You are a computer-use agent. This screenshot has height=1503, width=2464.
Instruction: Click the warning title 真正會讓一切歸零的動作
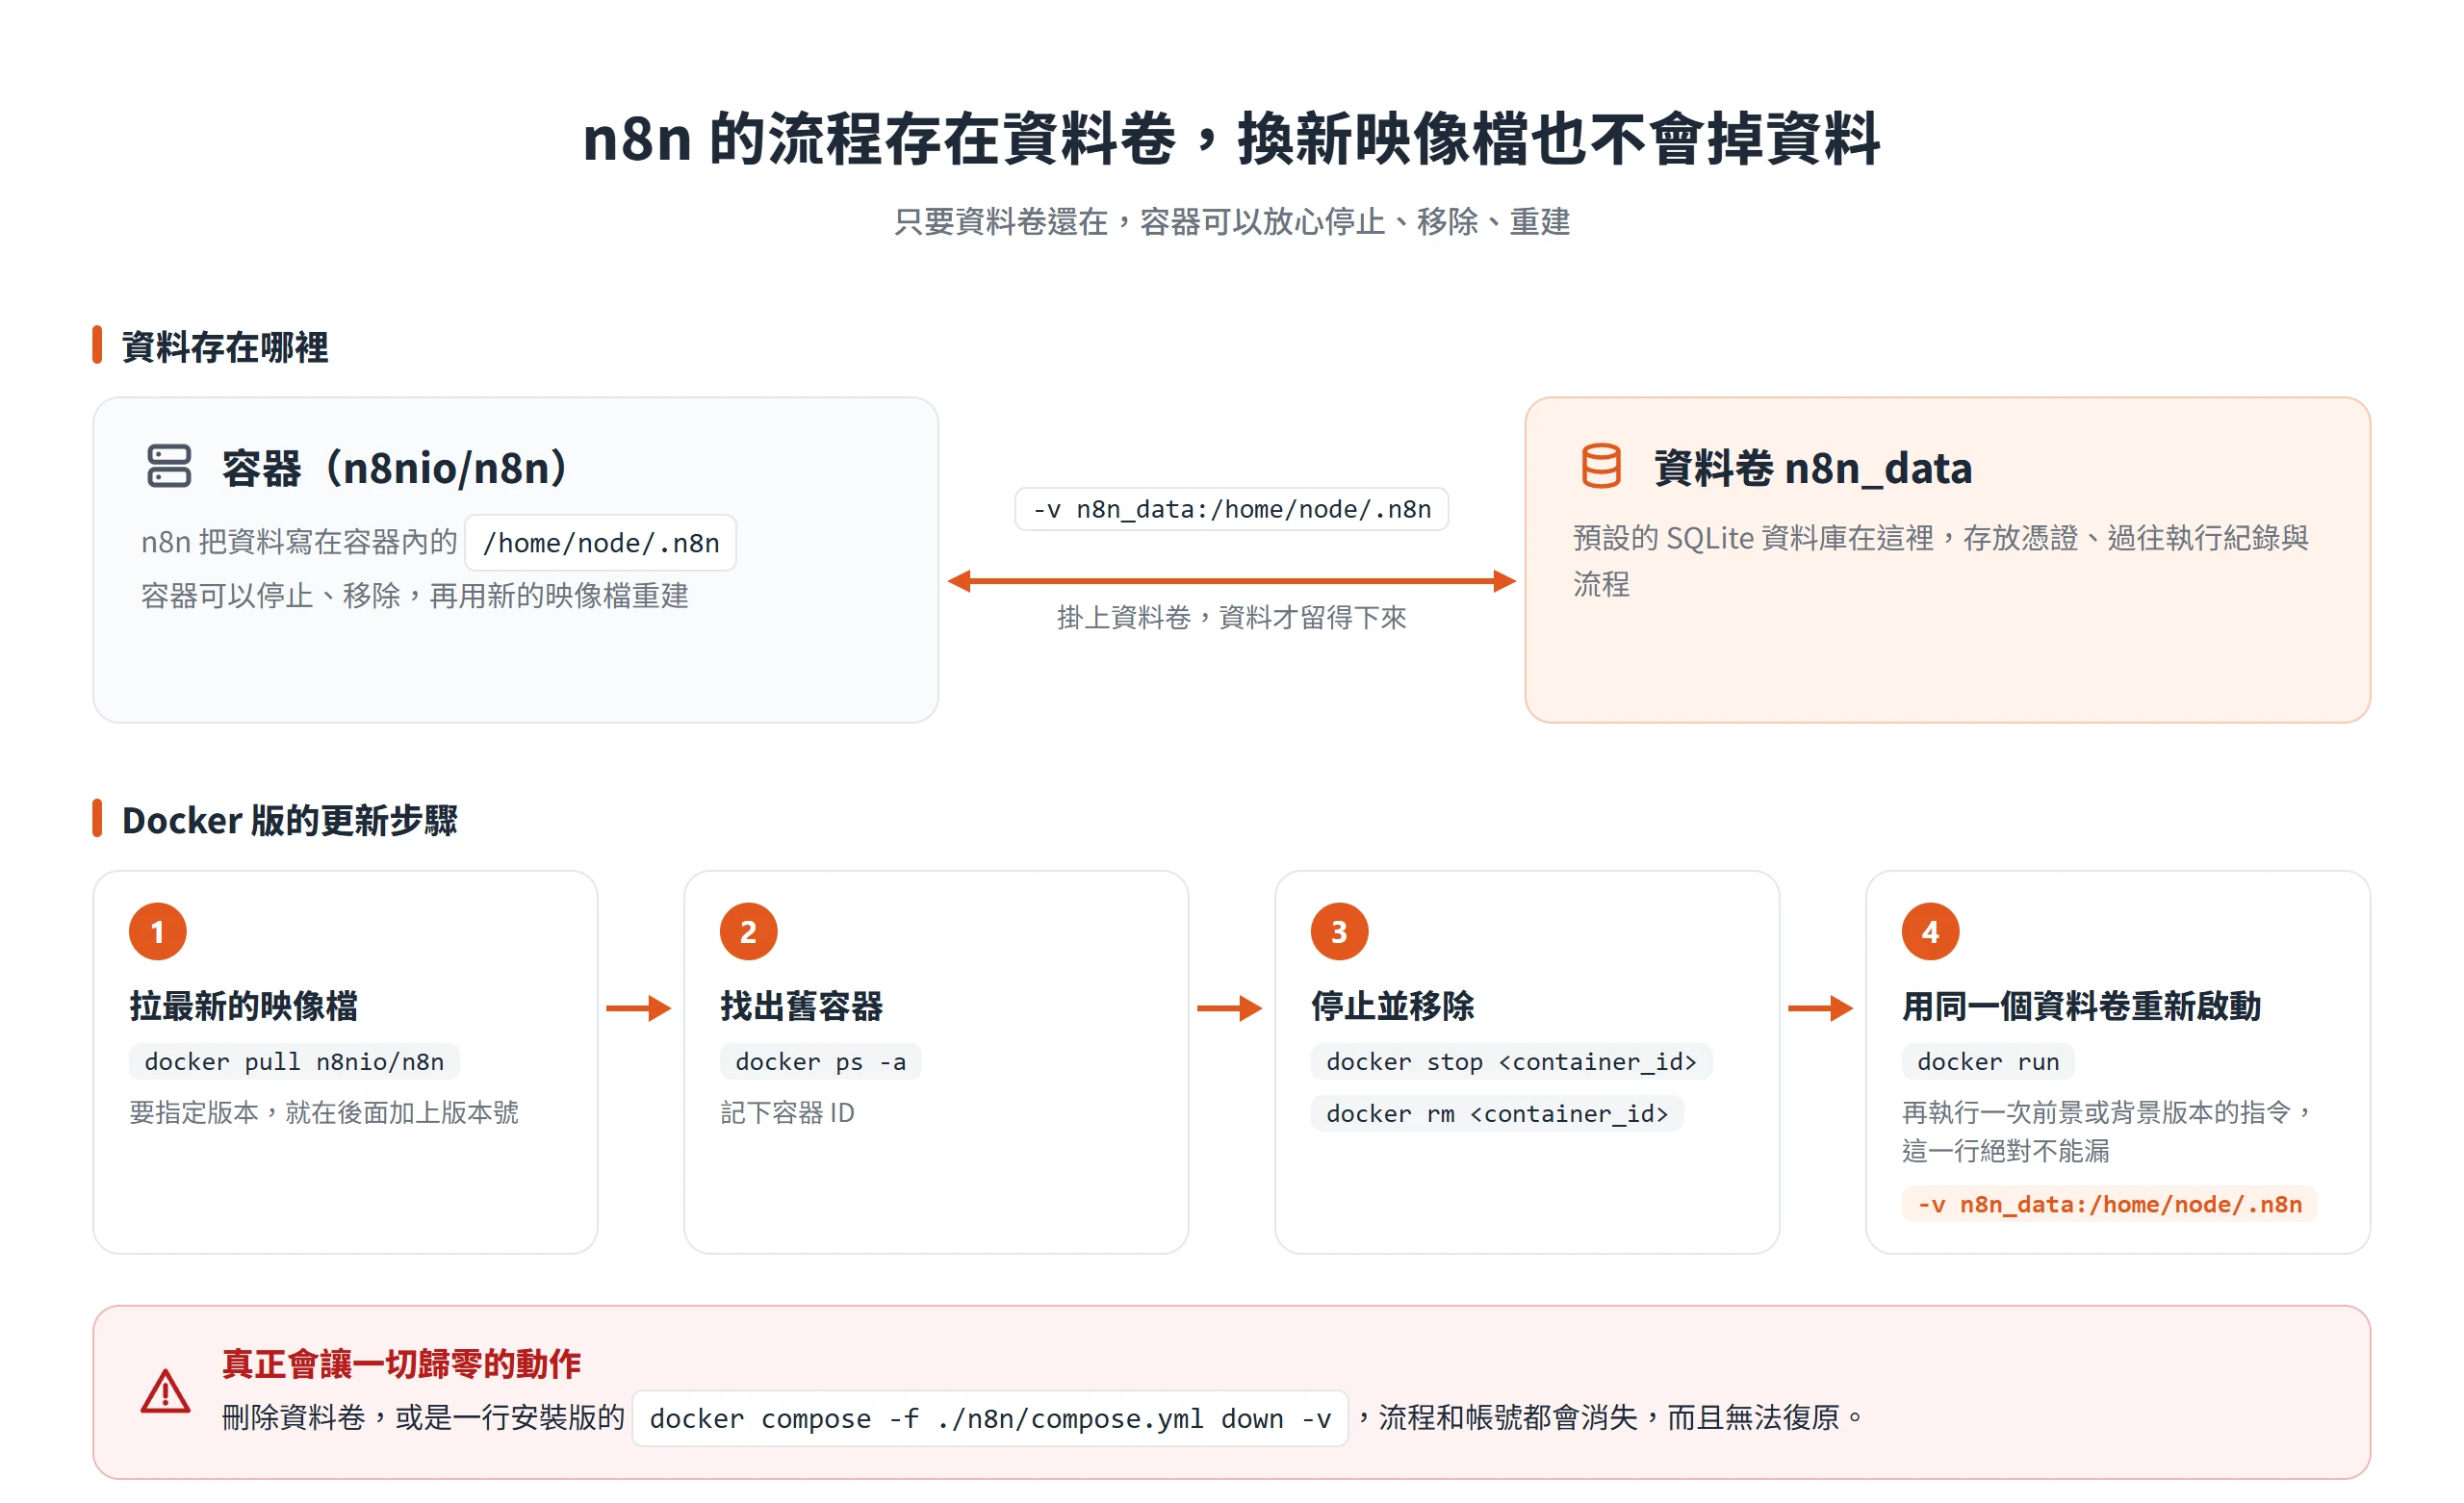click(401, 1364)
